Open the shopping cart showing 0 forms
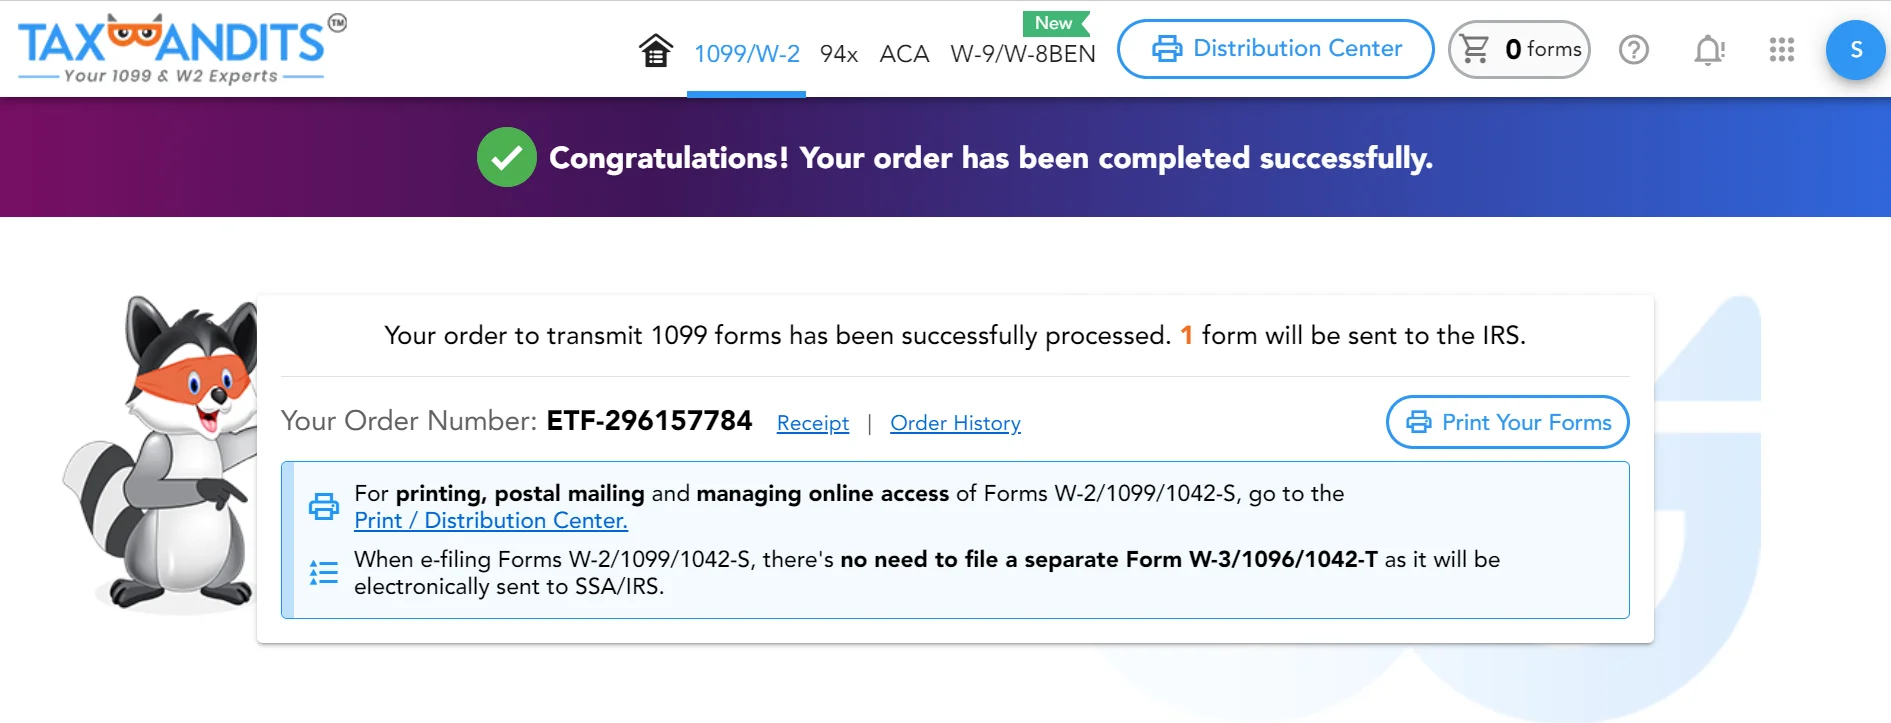The height and width of the screenshot is (723, 1891). pos(1519,48)
